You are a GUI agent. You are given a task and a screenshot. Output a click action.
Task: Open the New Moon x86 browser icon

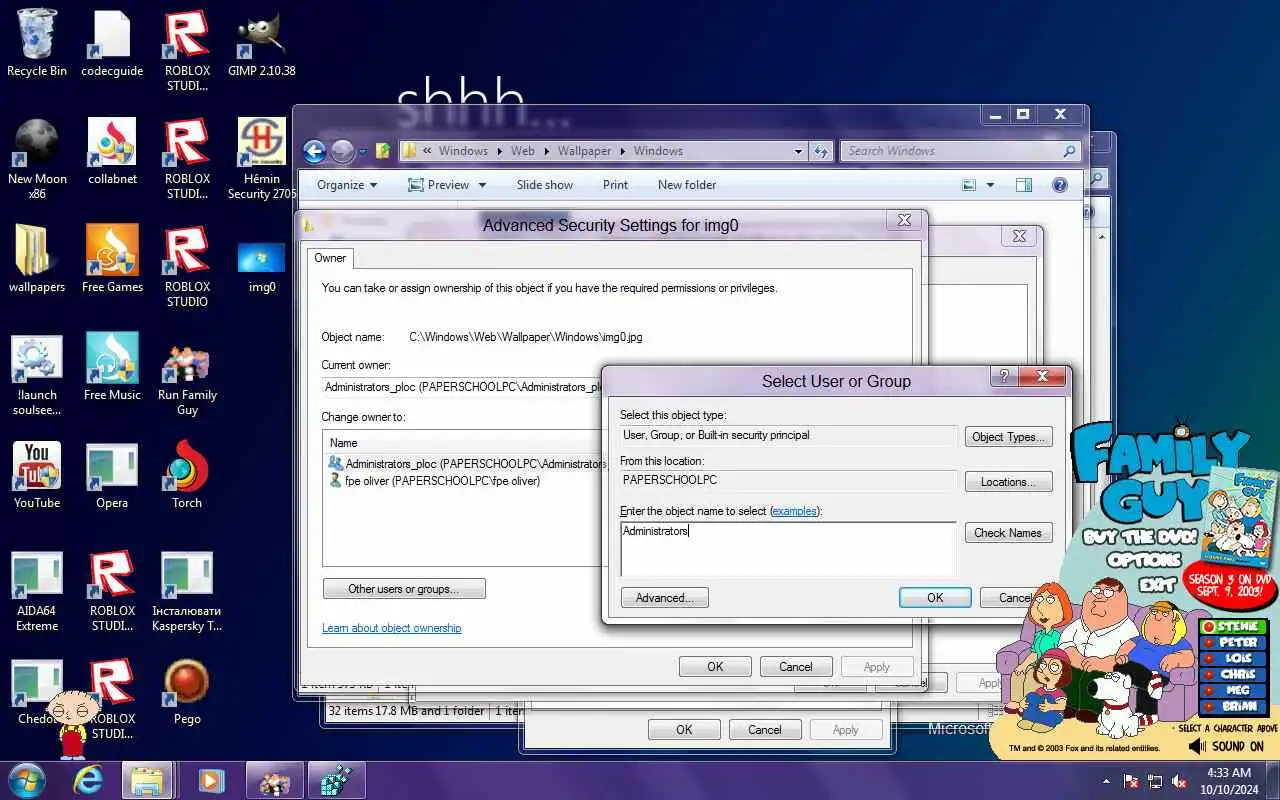(x=37, y=158)
